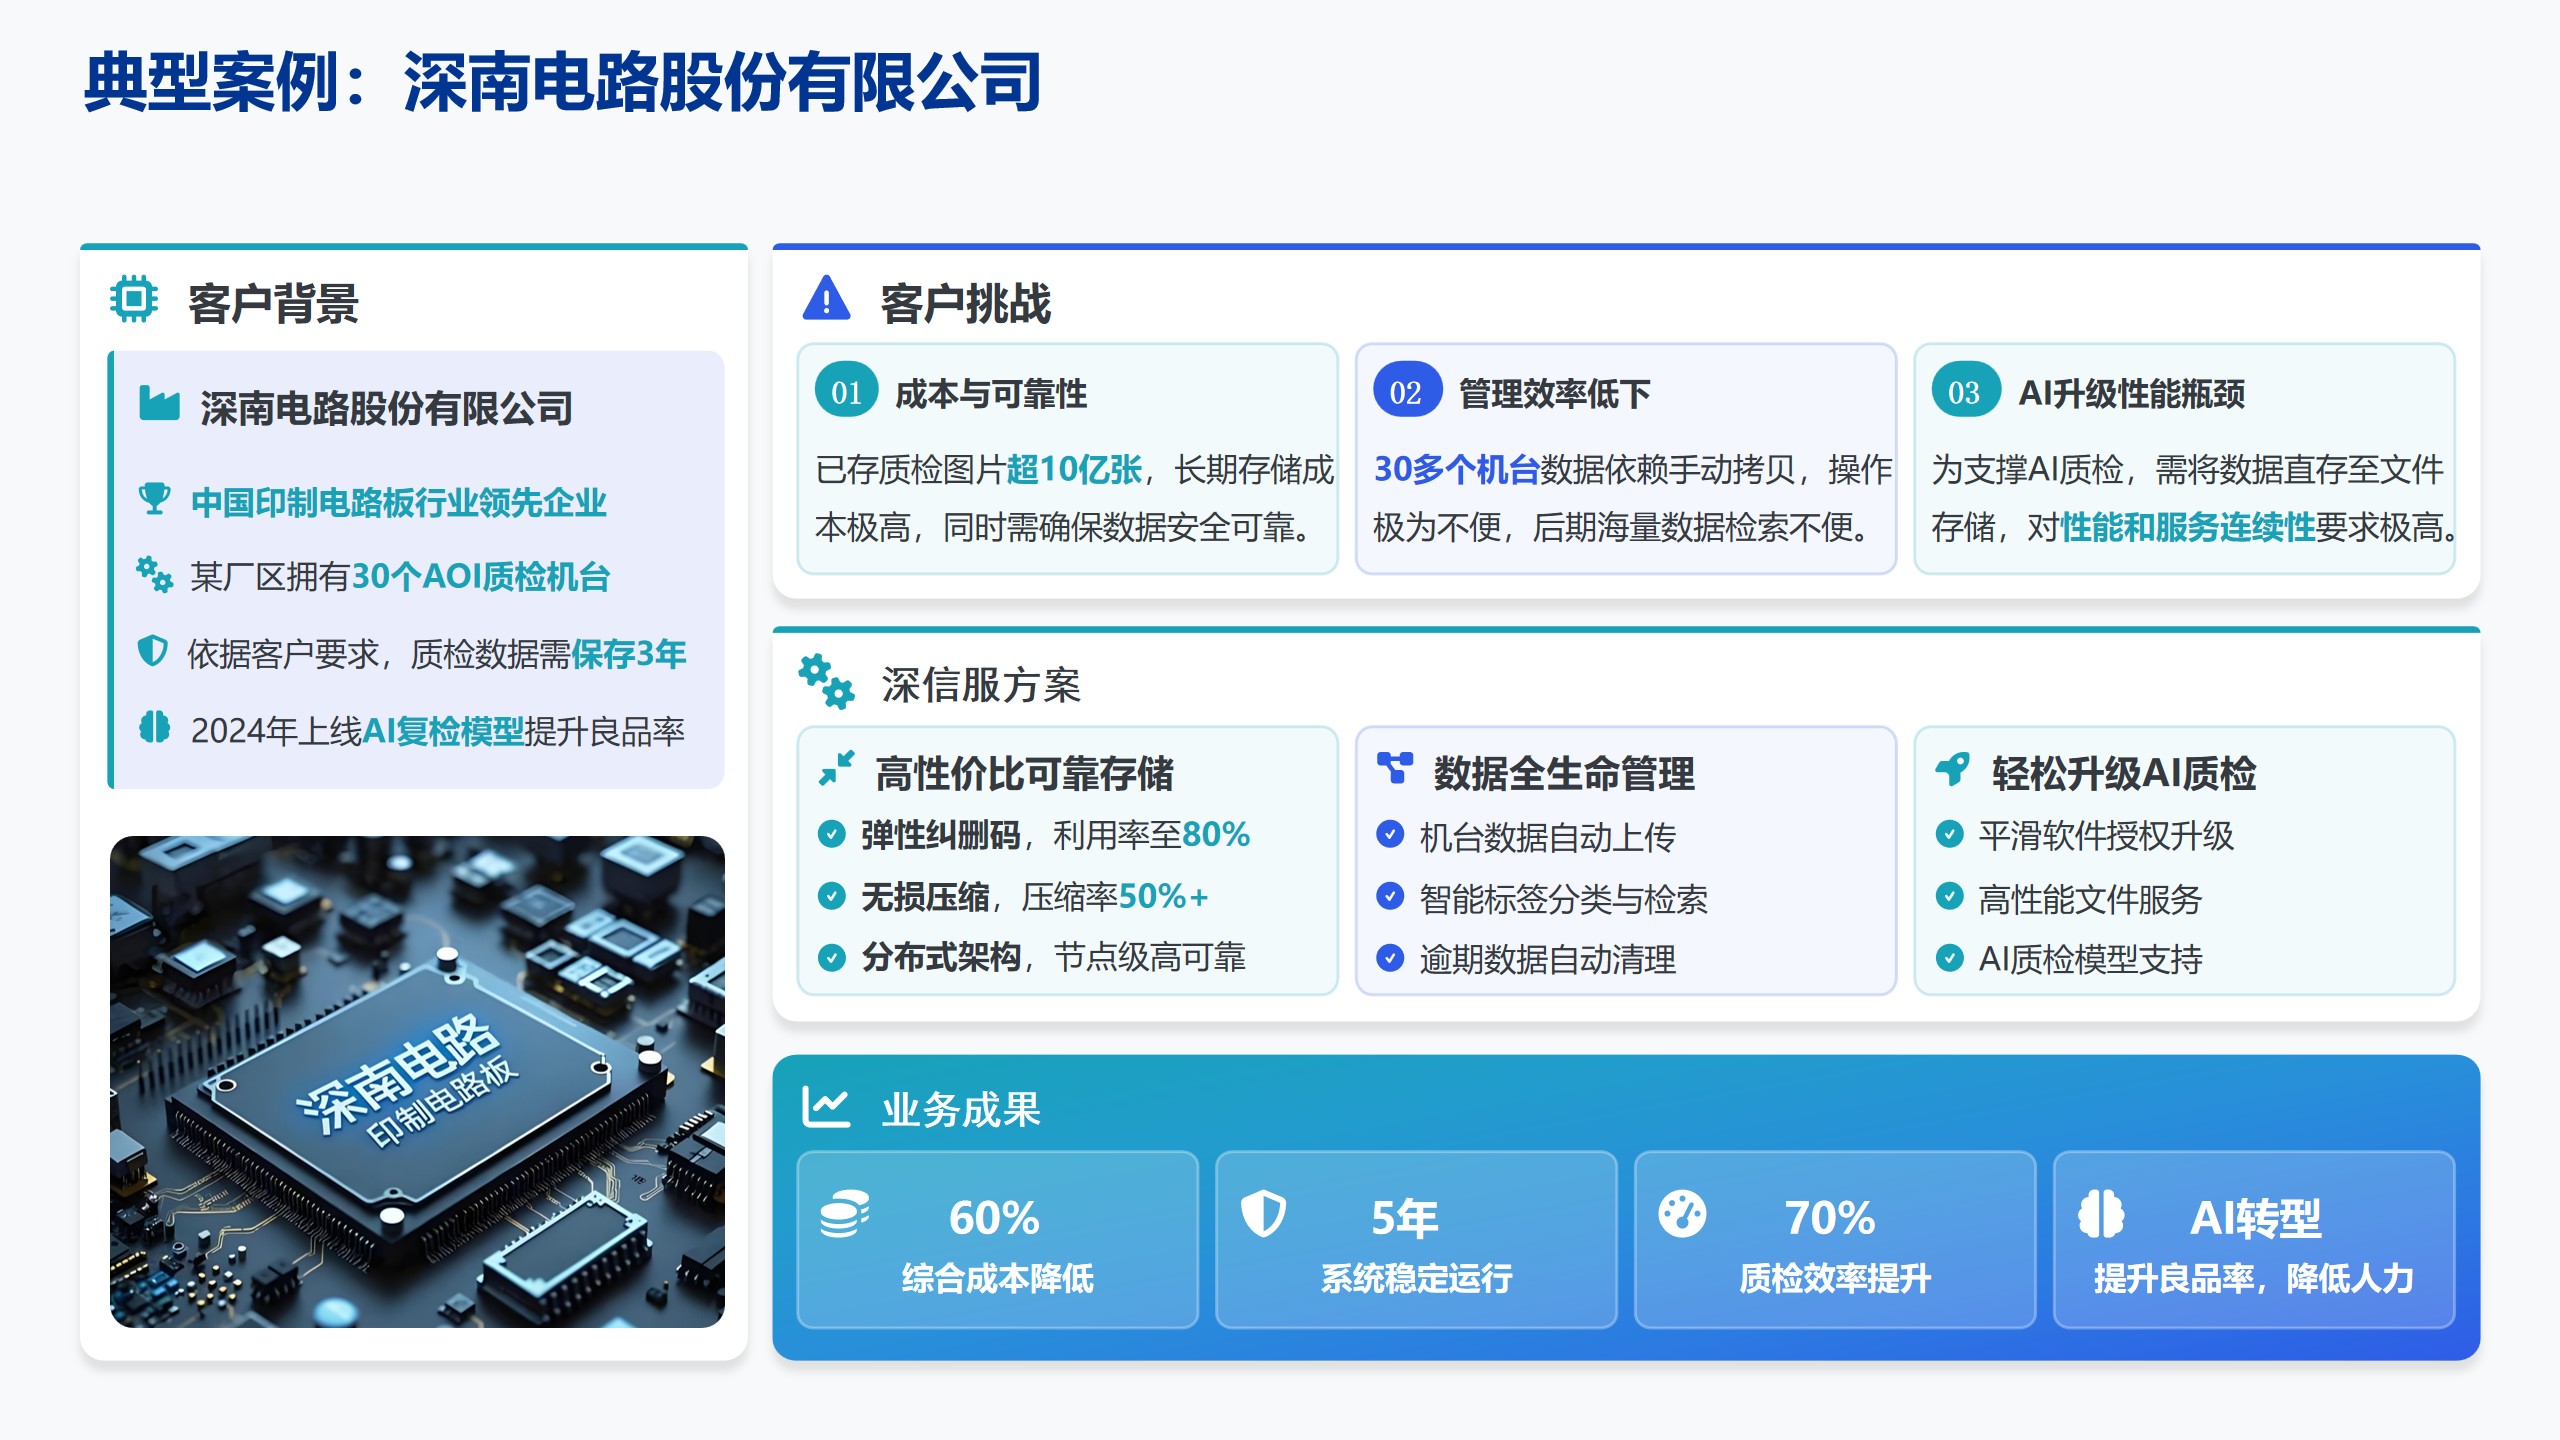
Task: Click the shield icon beside 质检数据需保存3年
Action: [x=152, y=651]
